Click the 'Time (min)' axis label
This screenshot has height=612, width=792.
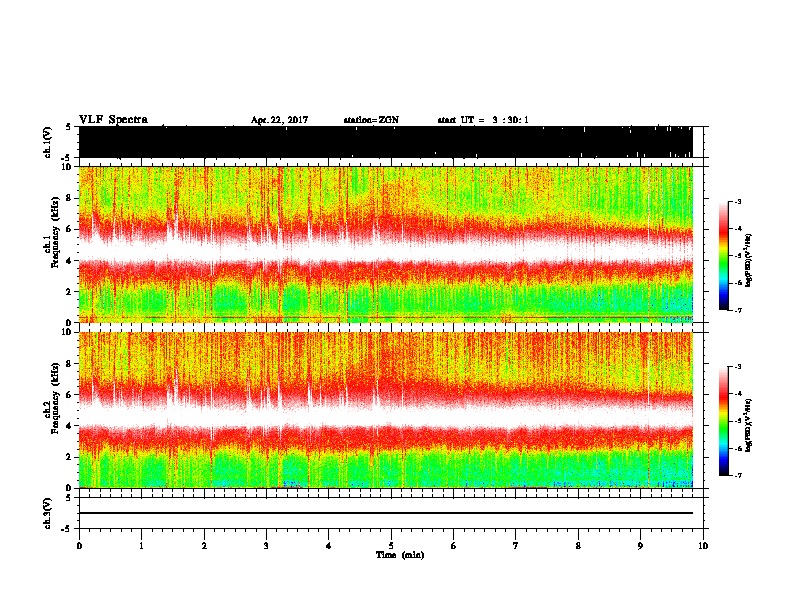(400, 555)
